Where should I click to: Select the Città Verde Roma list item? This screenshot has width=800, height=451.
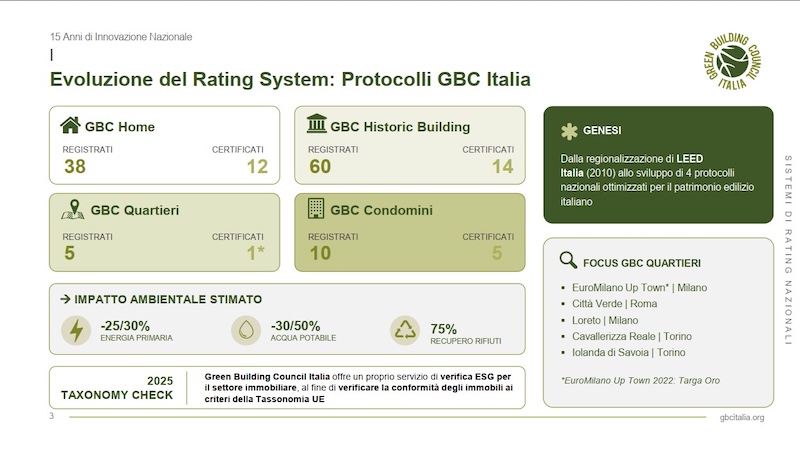click(615, 304)
